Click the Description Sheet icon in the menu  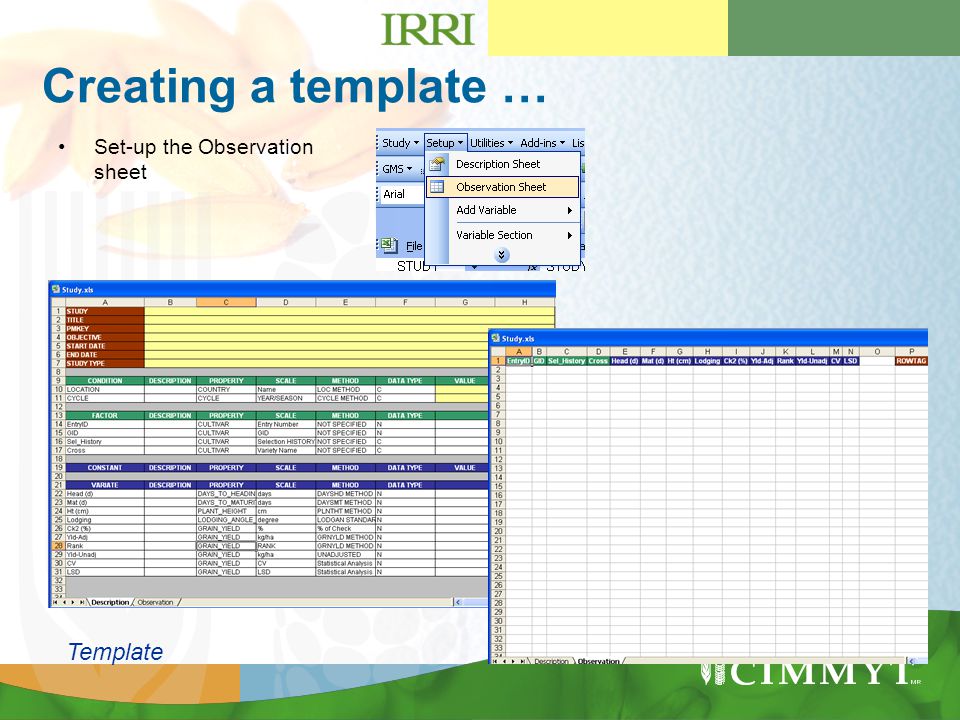coord(437,164)
